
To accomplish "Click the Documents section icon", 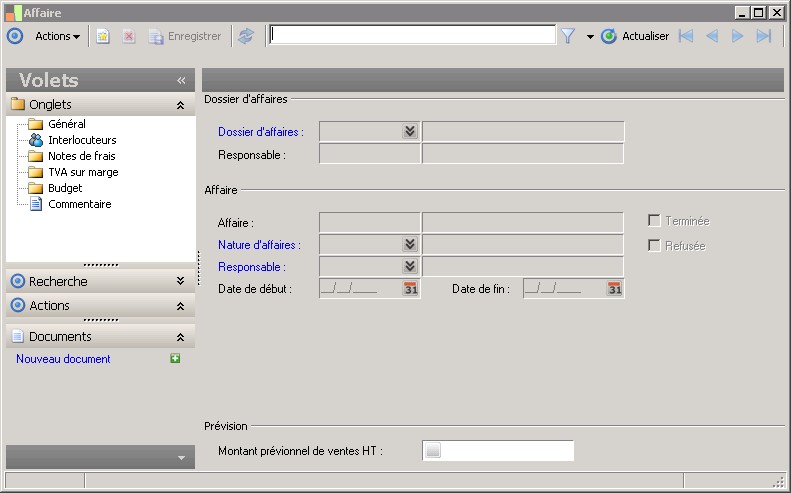I will click(18, 336).
